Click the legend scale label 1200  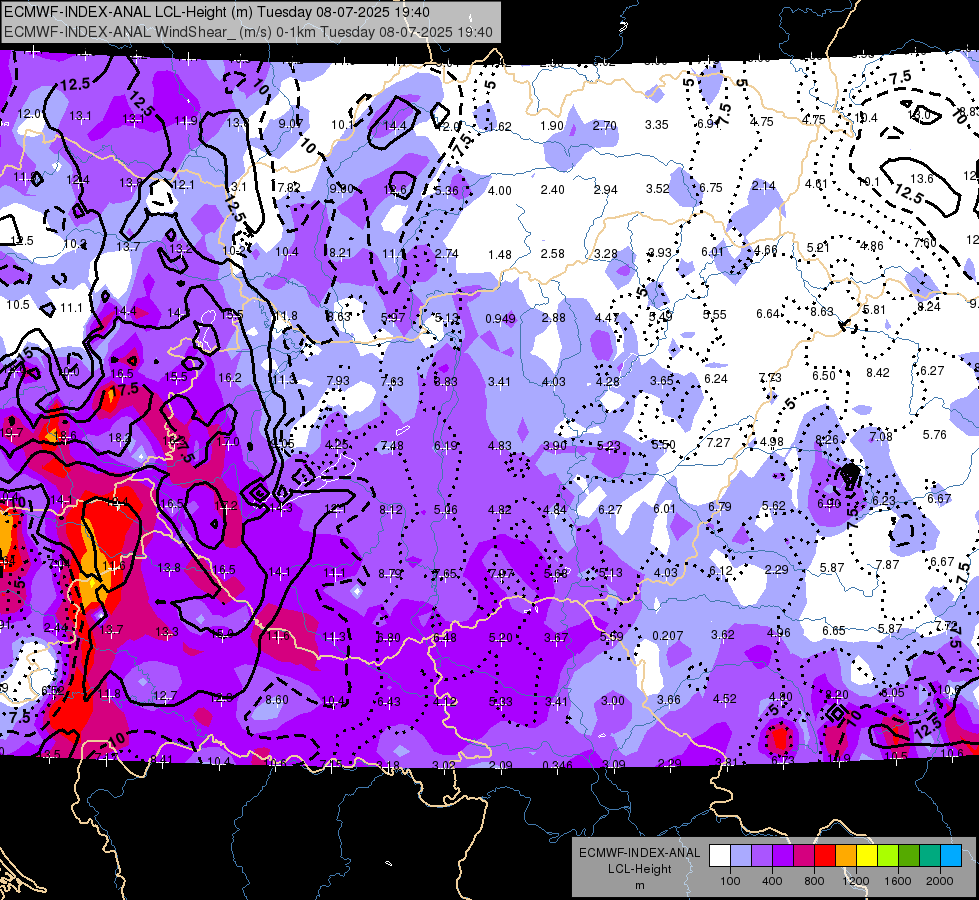855,881
